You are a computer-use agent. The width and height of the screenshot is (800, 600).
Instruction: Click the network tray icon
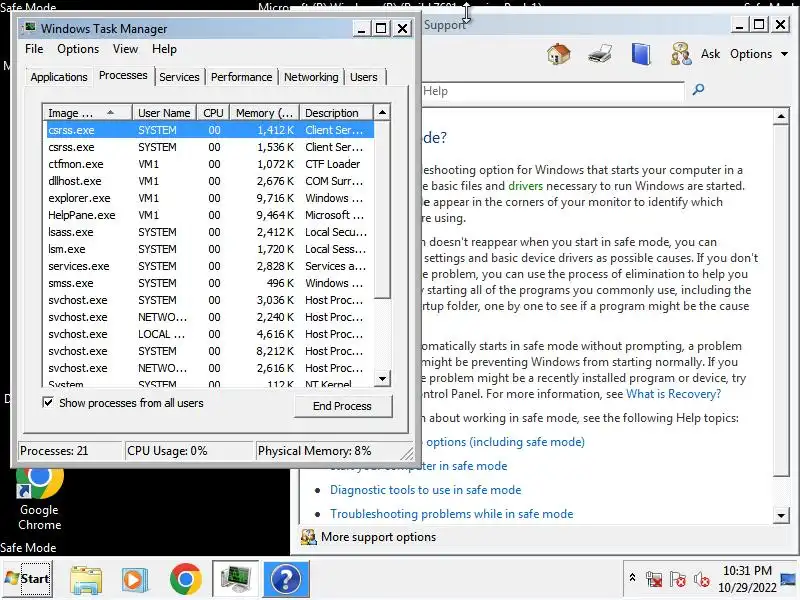point(654,579)
